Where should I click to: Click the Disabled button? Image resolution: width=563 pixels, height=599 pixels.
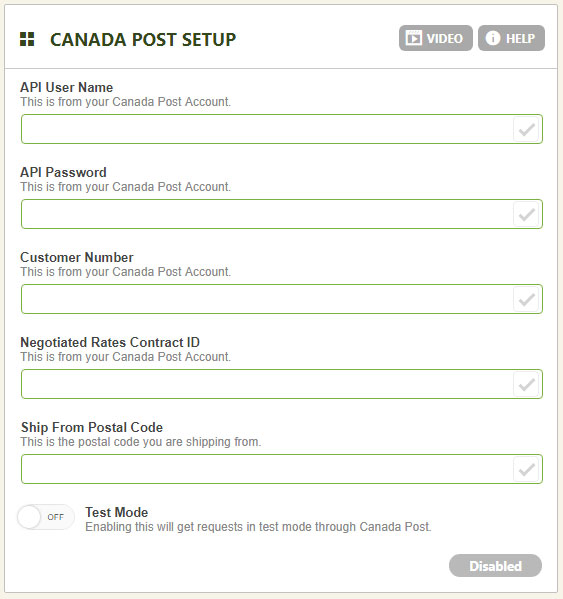pyautogui.click(x=495, y=566)
